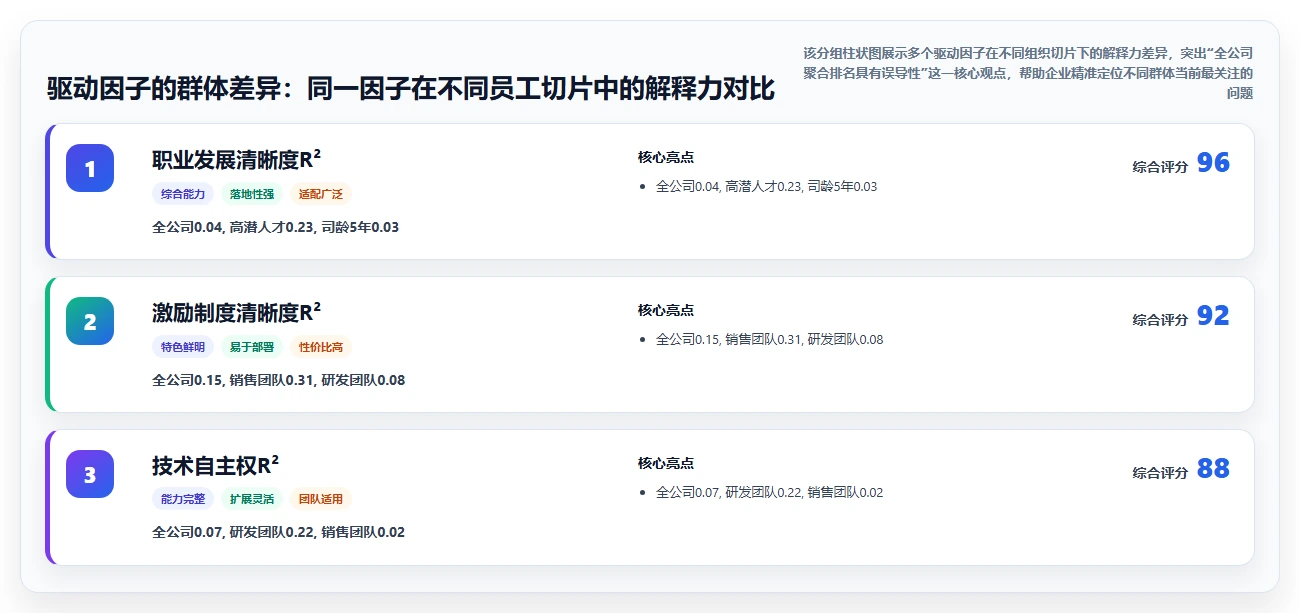
Task: Click the 特色鲜明 tag
Action: pos(183,347)
